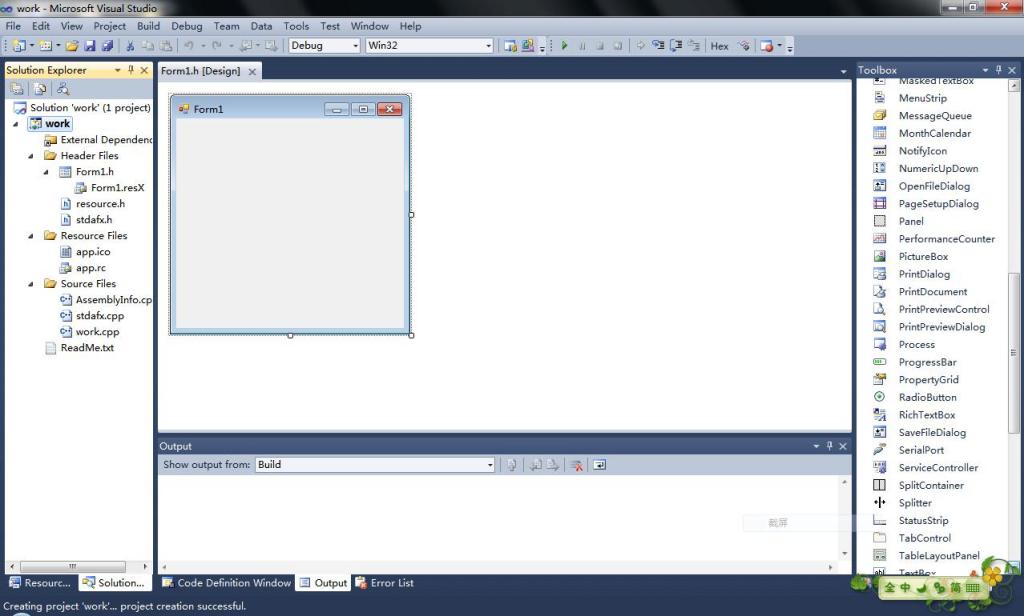Collapse the Header Files folder

click(x=31, y=156)
